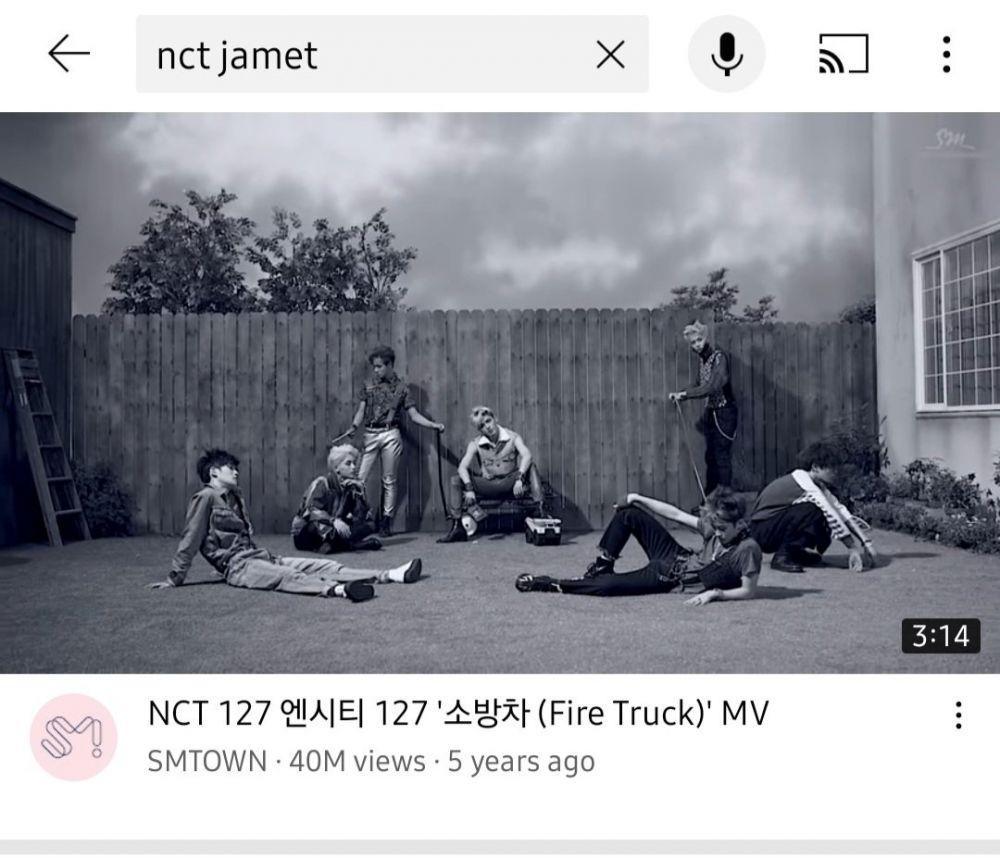Screen dimensions: 1000x858
Task: Clear the search text with X icon
Action: click(x=610, y=54)
